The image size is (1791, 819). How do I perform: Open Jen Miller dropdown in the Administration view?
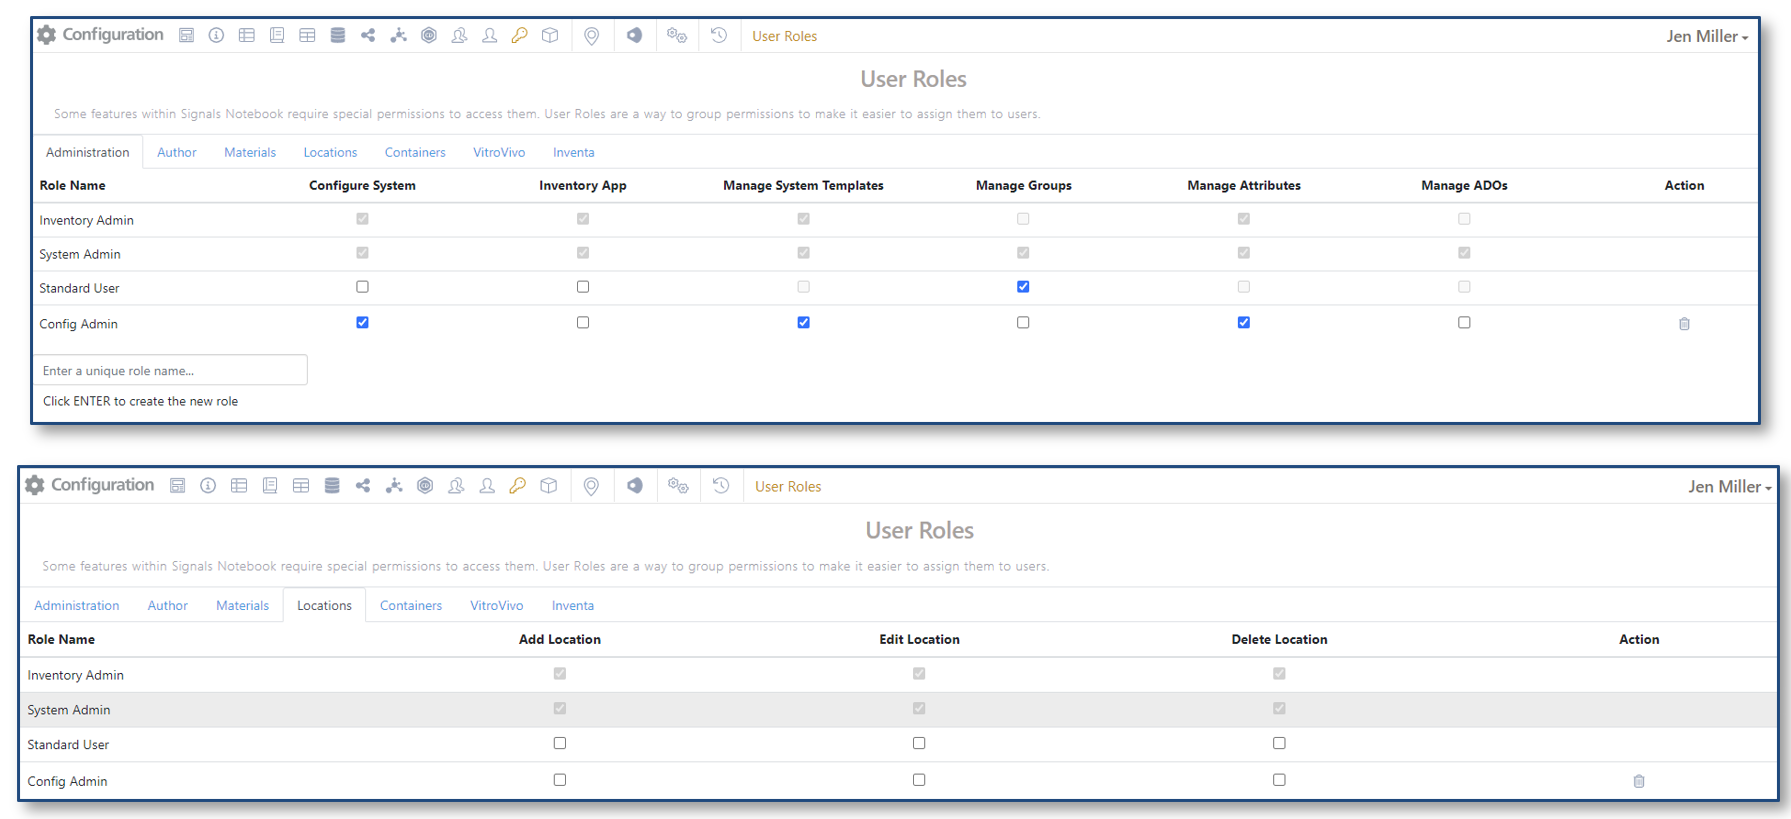pyautogui.click(x=1707, y=36)
